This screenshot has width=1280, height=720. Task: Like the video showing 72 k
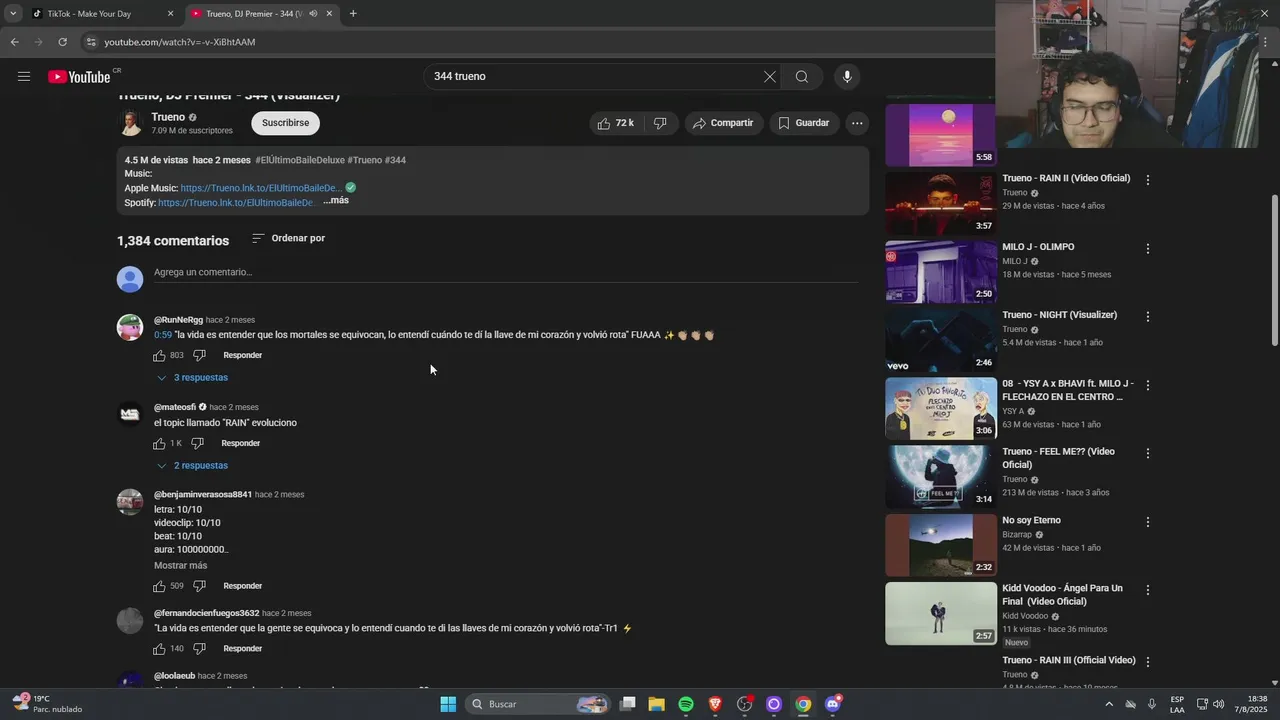tap(615, 123)
